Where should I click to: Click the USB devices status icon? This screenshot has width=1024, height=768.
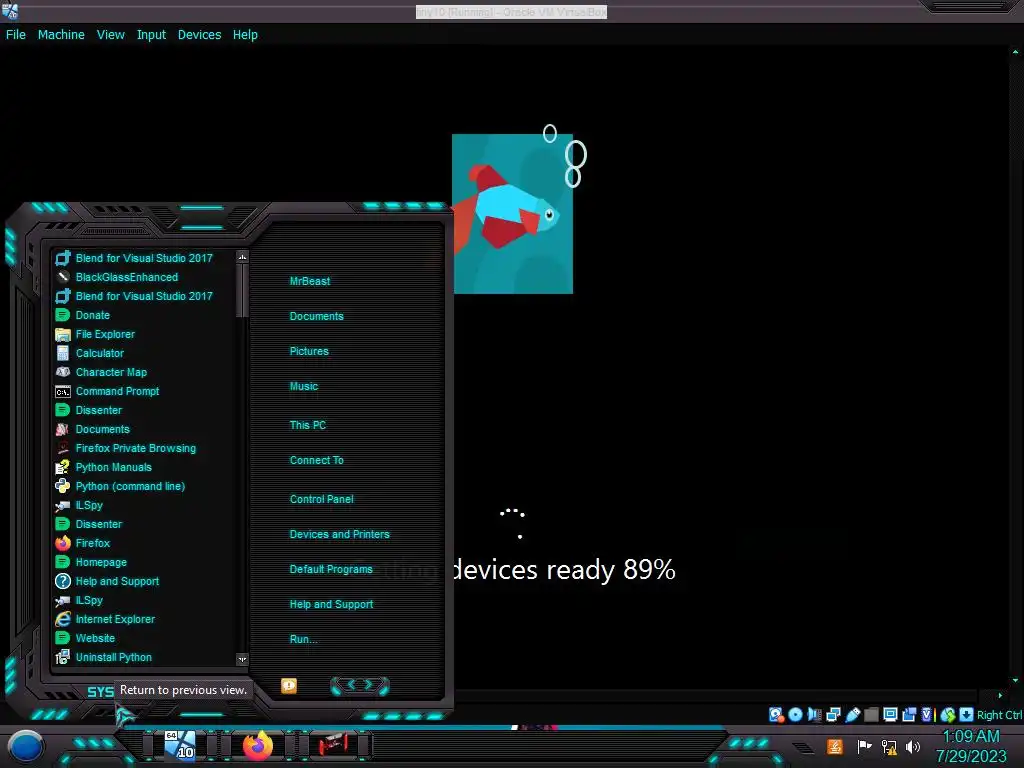[x=852, y=715]
